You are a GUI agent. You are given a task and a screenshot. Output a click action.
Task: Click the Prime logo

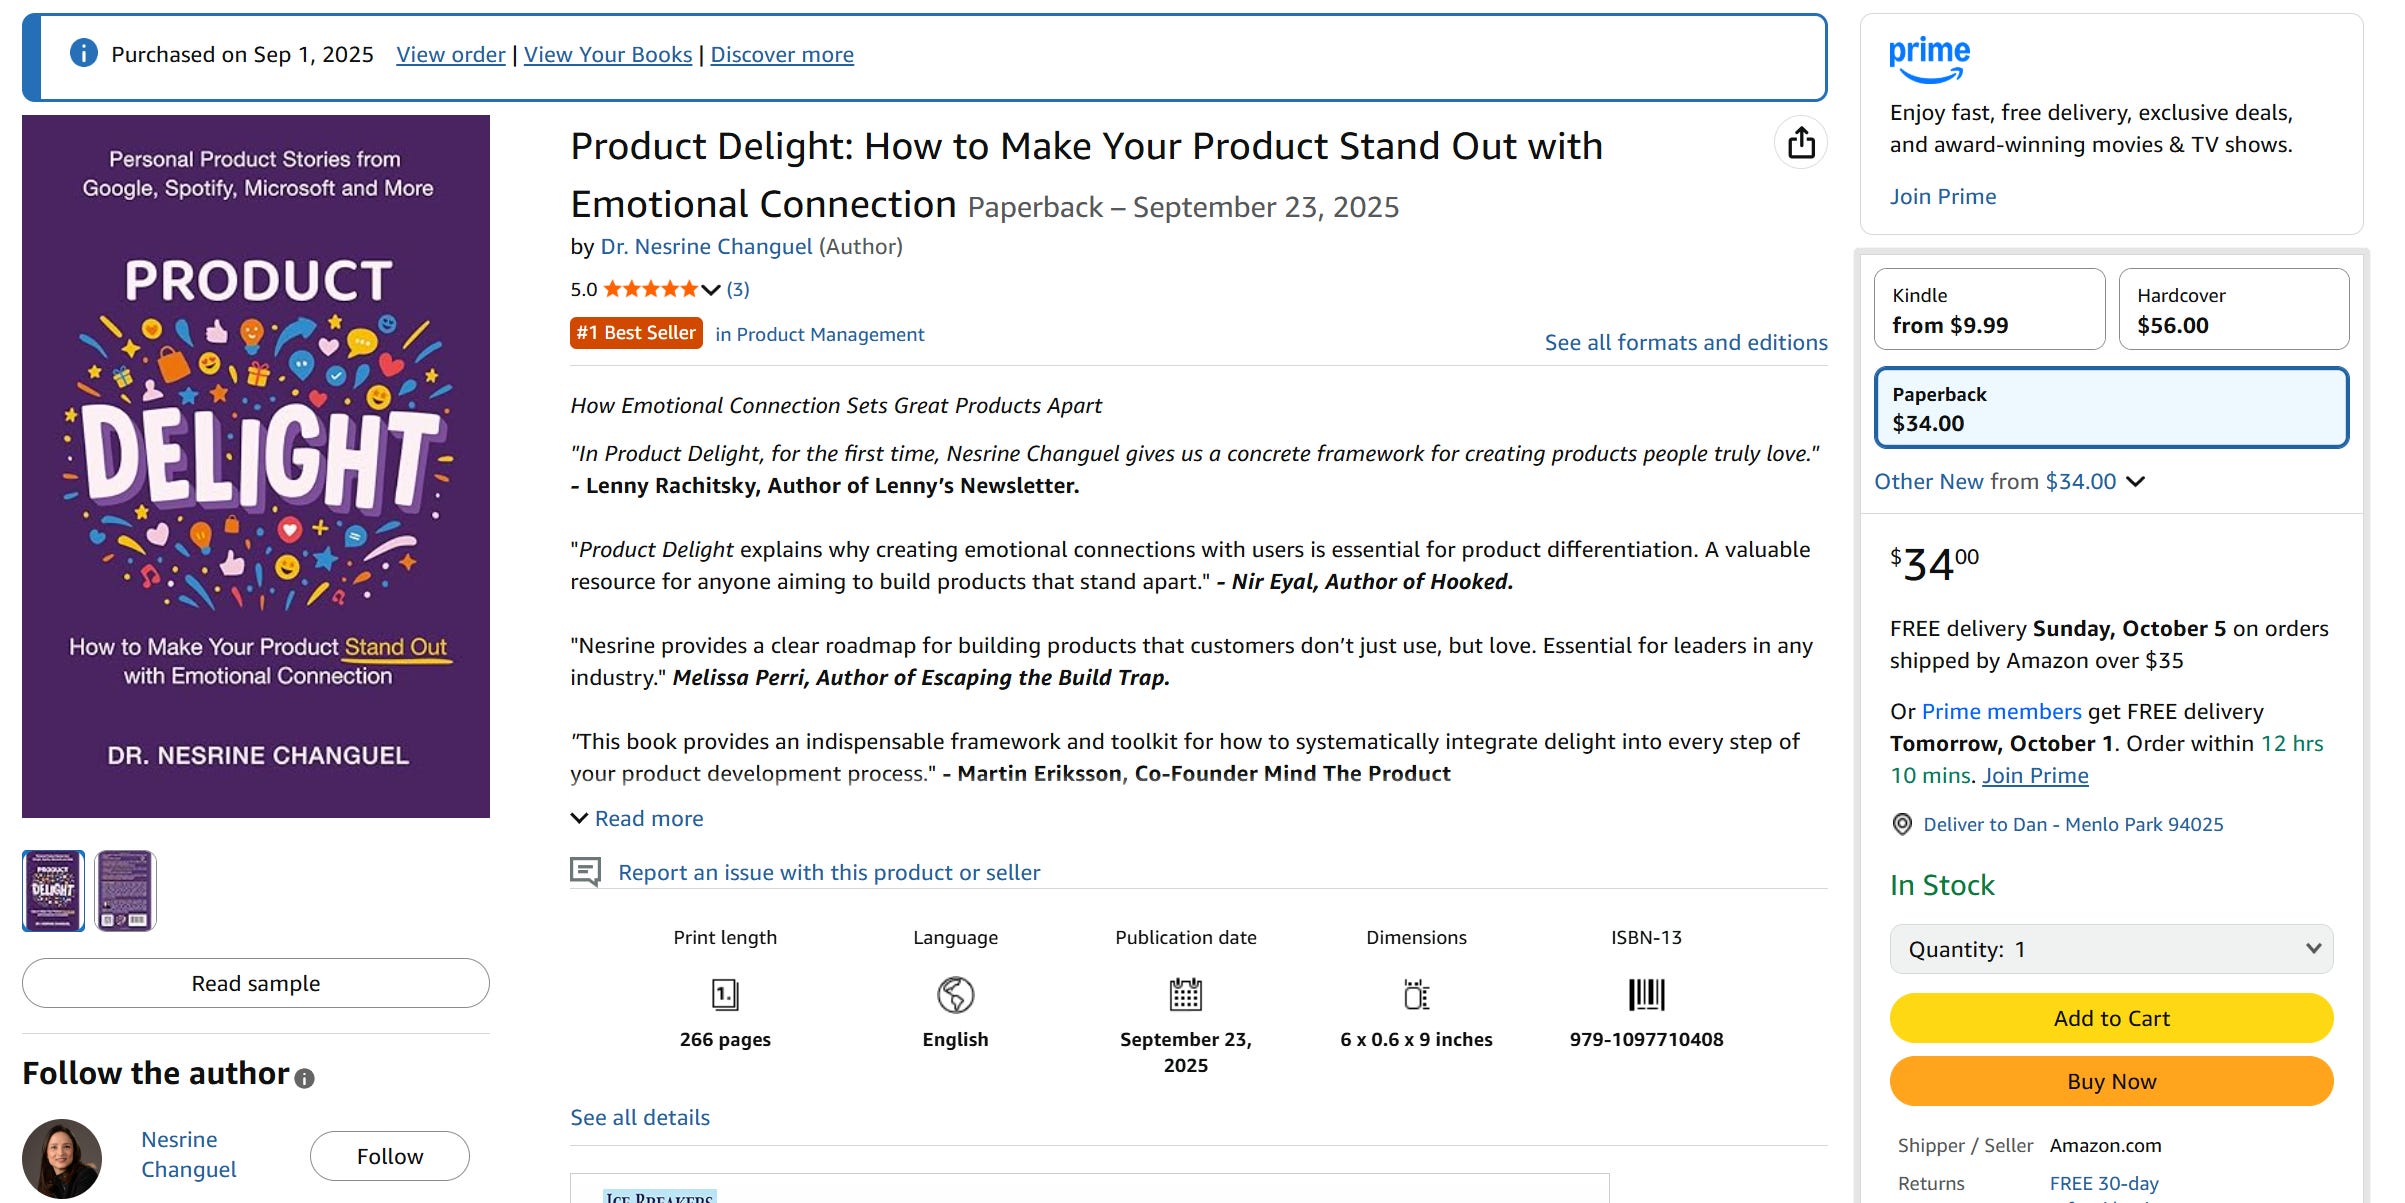coord(1929,59)
